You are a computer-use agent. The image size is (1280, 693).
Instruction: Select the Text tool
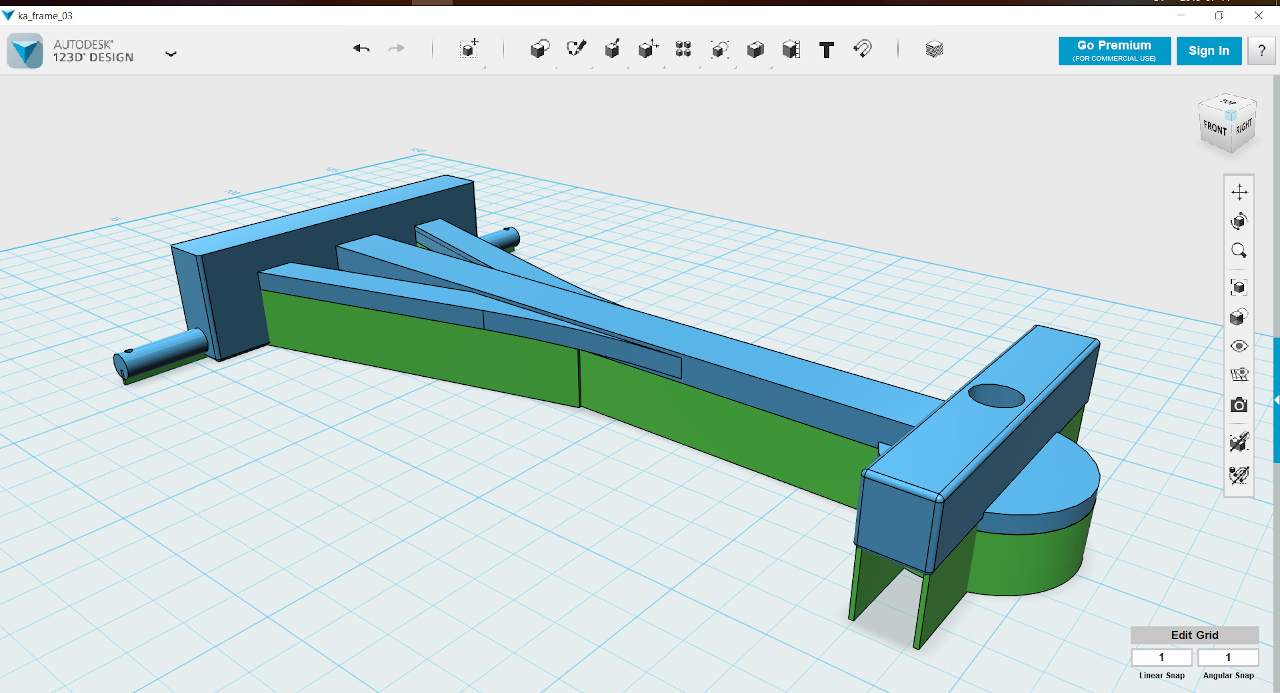coord(826,50)
